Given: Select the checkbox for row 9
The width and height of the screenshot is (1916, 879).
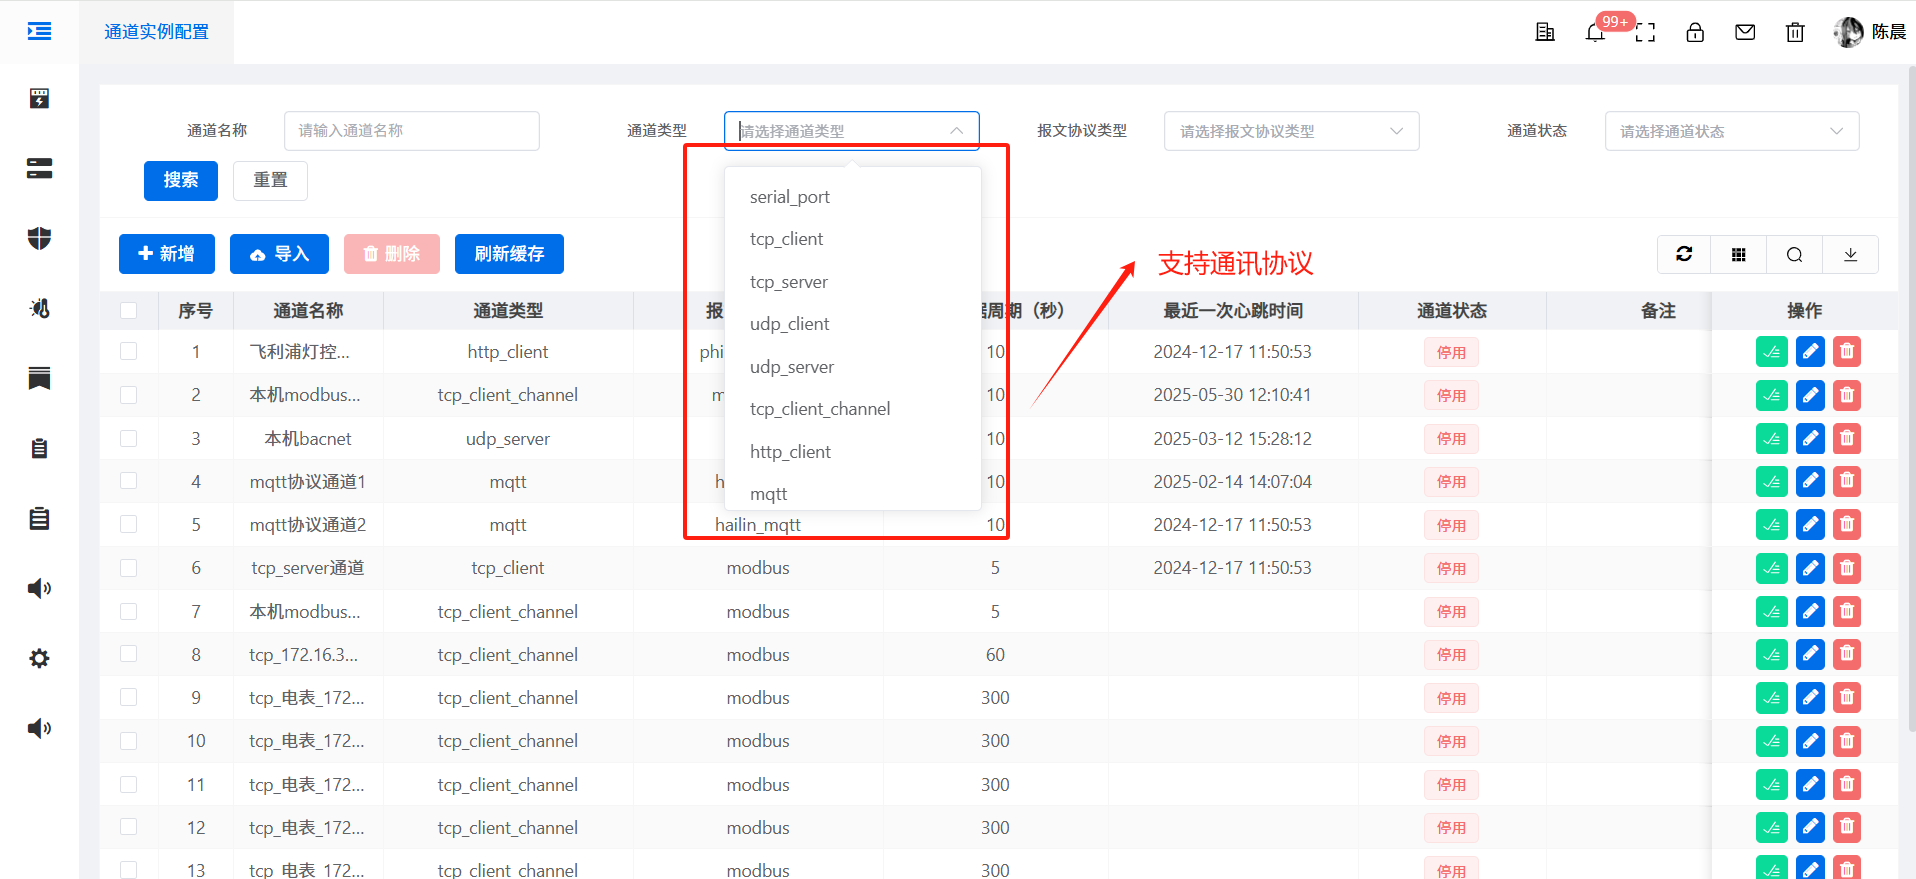Looking at the screenshot, I should point(129,697).
